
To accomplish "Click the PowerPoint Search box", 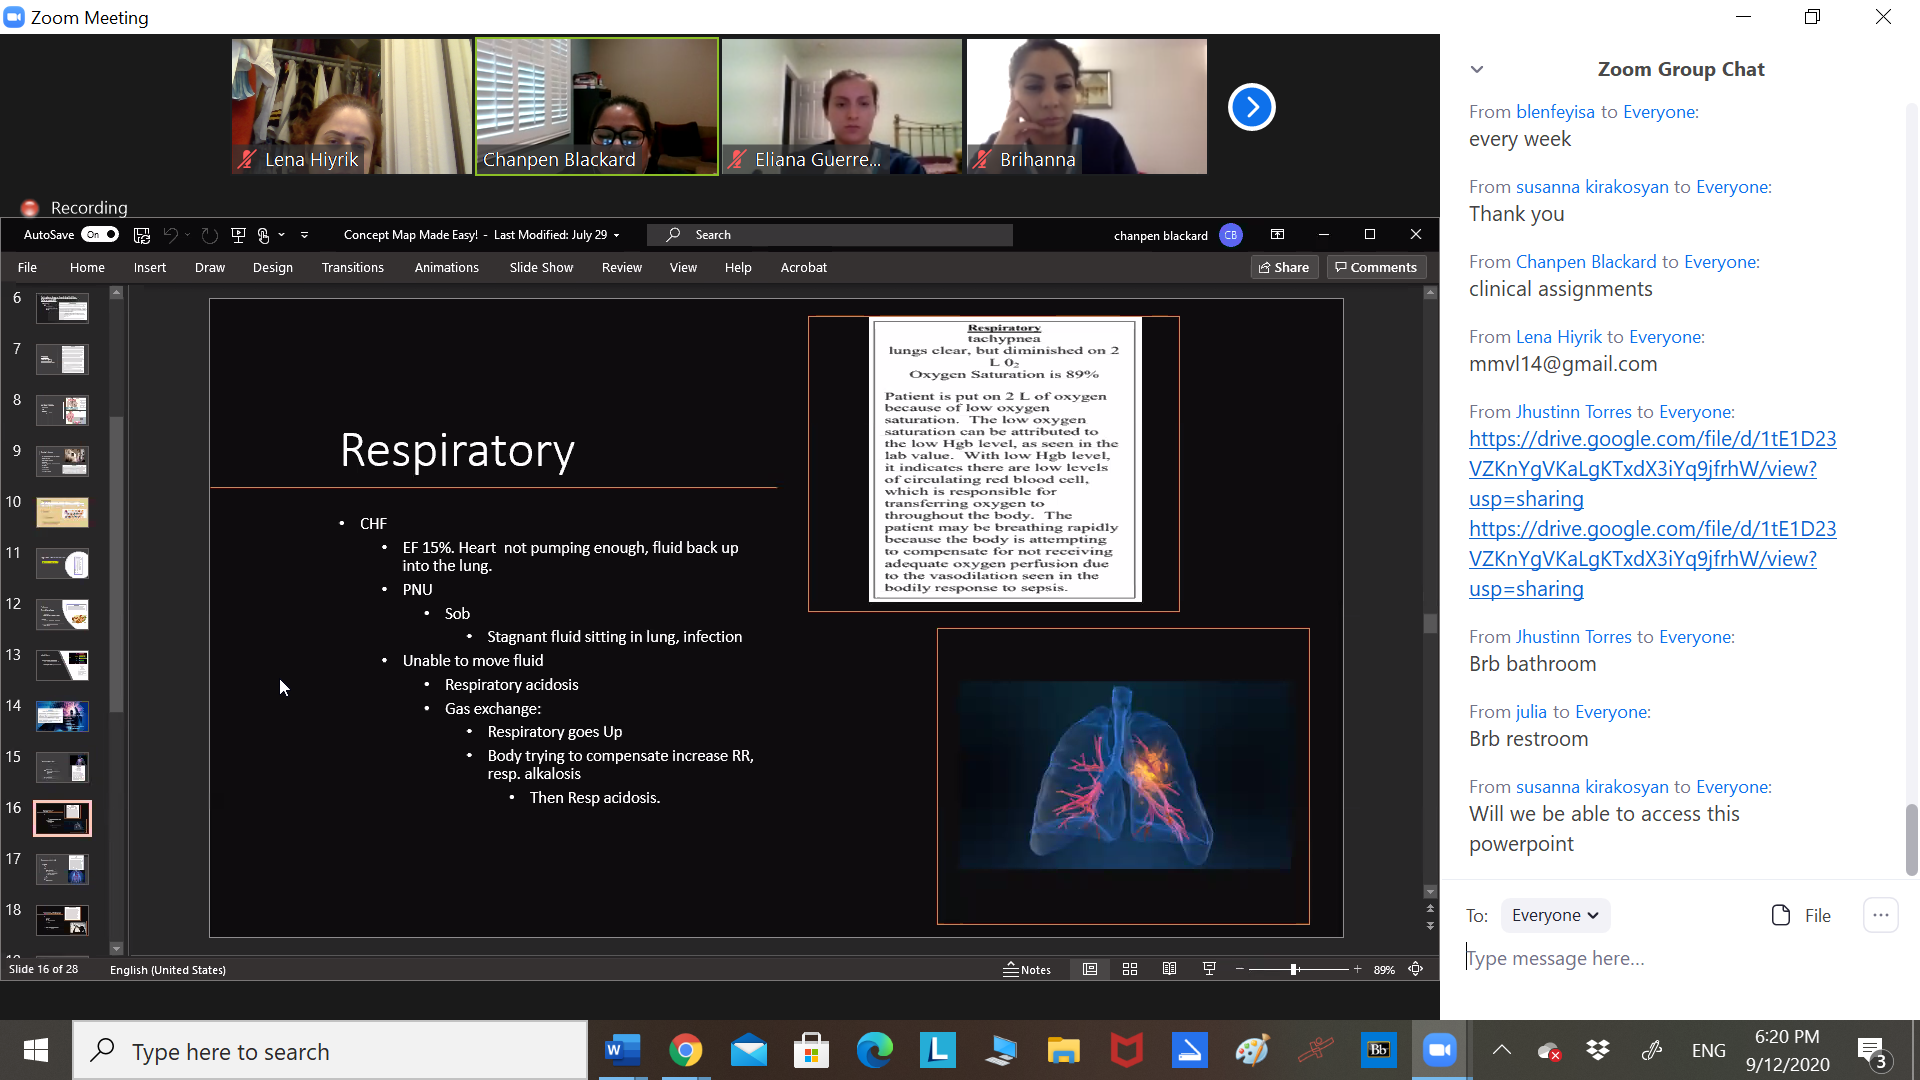I will (x=830, y=235).
